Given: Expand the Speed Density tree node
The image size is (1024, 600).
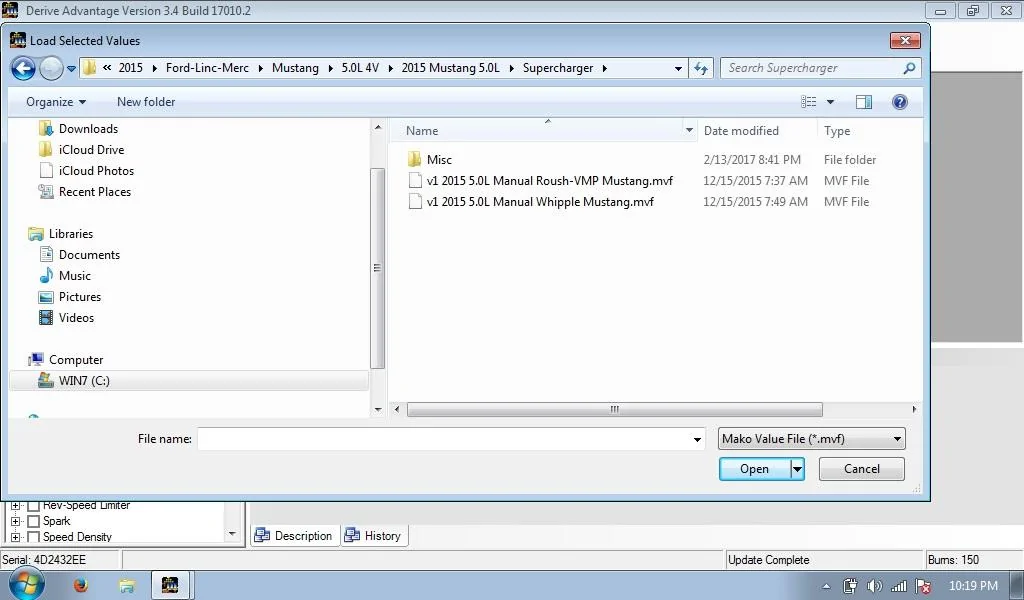Looking at the screenshot, I should pyautogui.click(x=16, y=537).
